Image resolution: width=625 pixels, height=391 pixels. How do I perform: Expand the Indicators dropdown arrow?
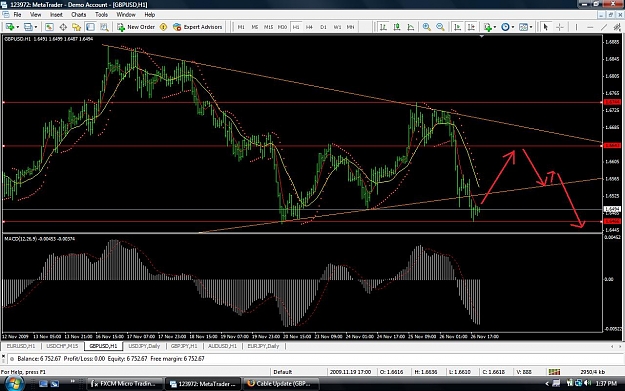(495, 27)
